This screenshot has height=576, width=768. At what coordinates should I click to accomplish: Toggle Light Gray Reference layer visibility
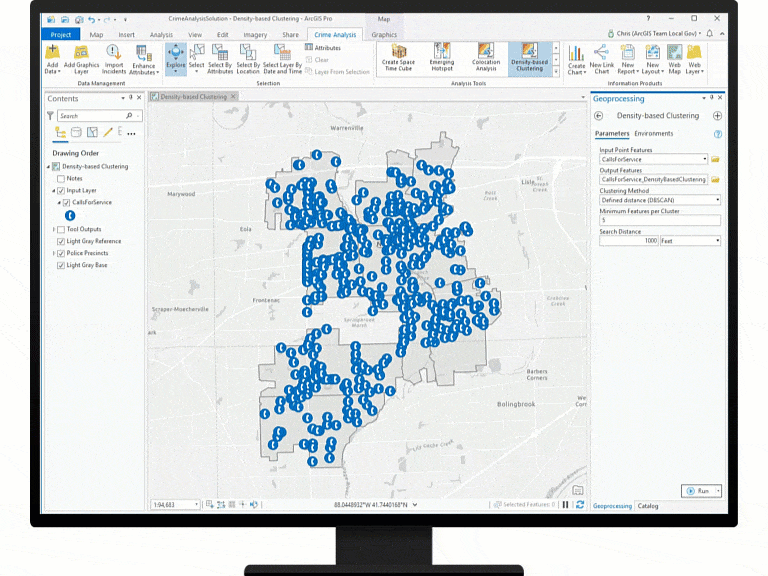(61, 241)
